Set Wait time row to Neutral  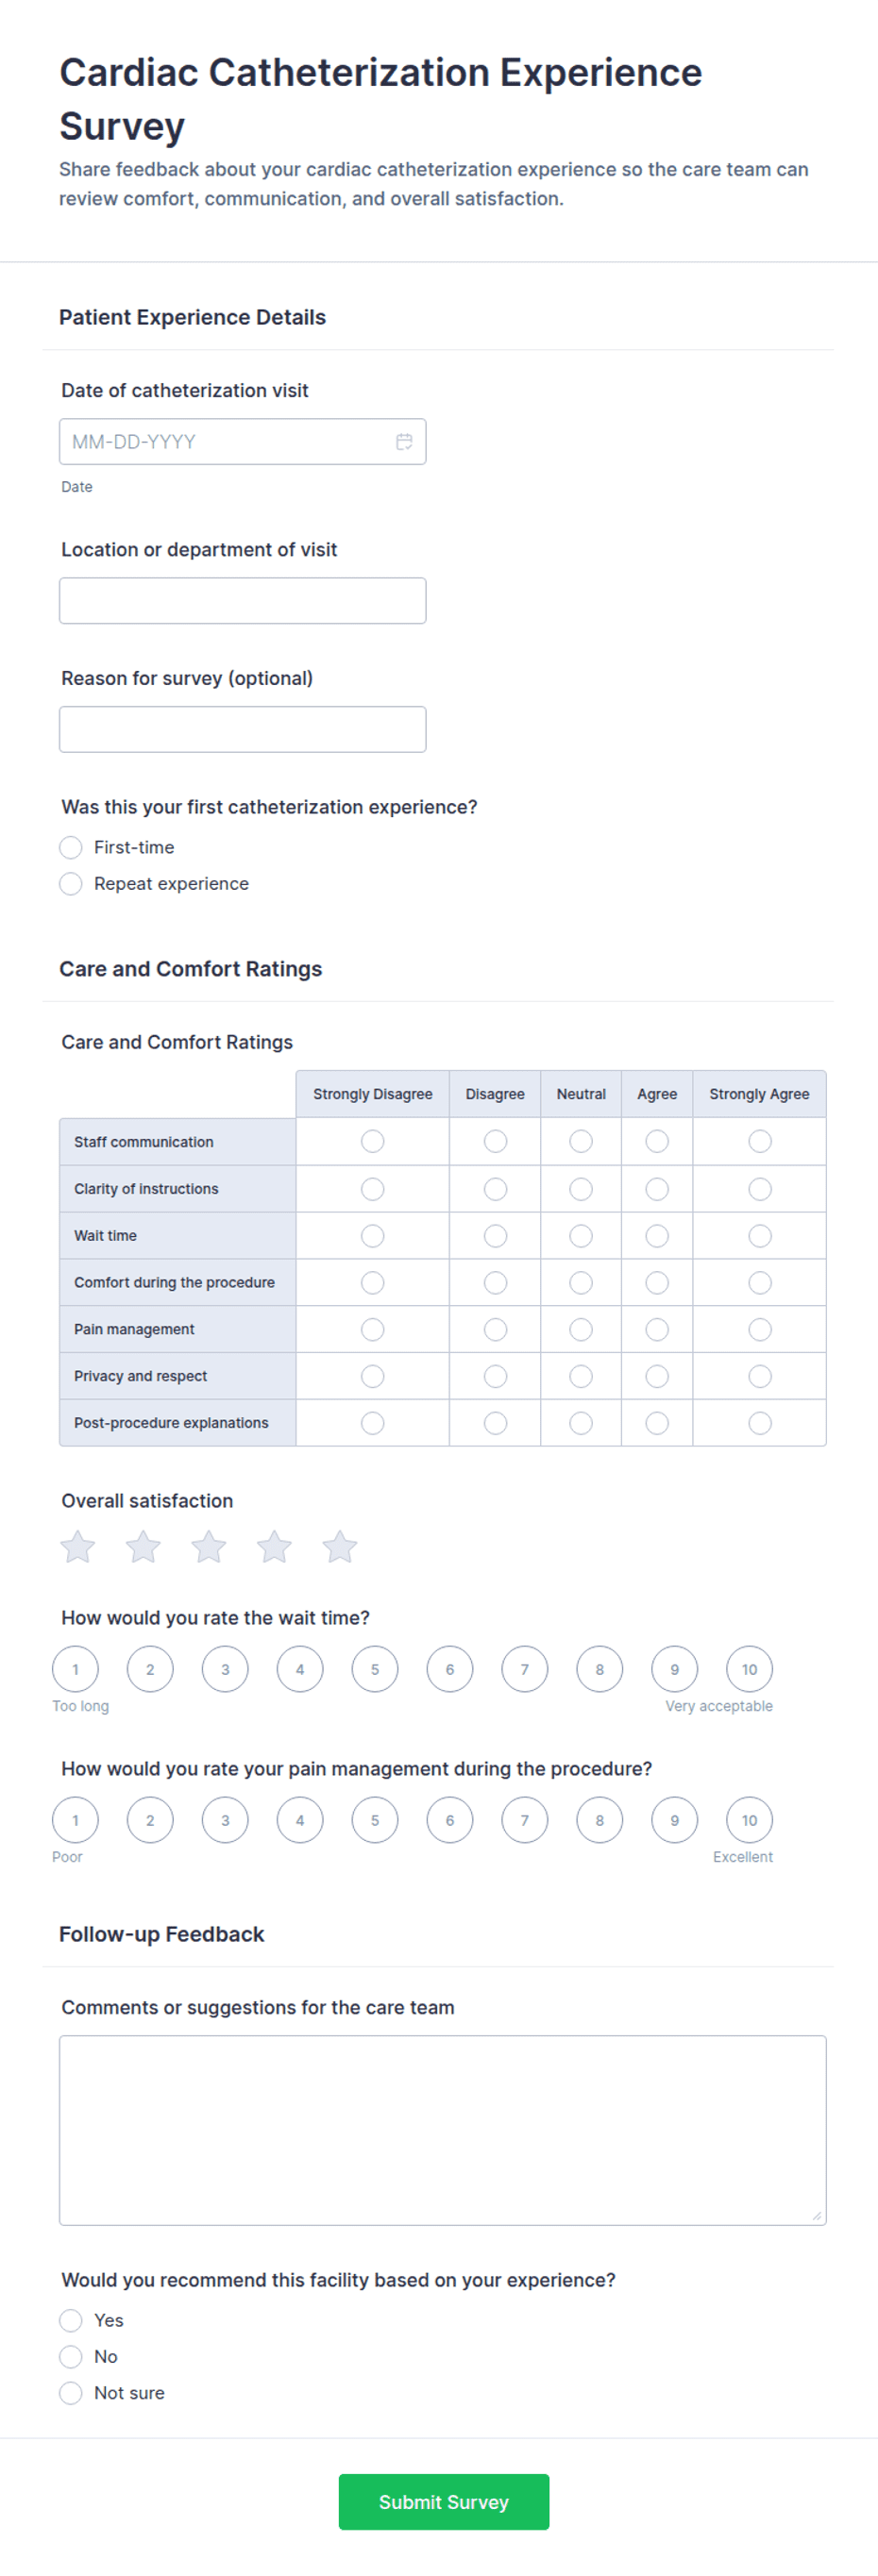tap(581, 1236)
